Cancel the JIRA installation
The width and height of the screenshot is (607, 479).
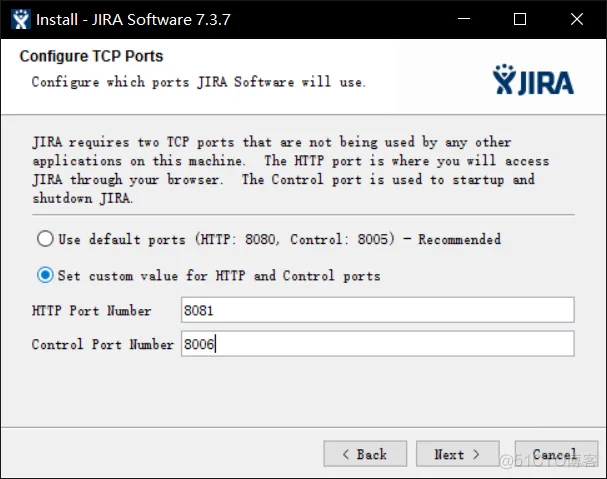pyautogui.click(x=556, y=453)
